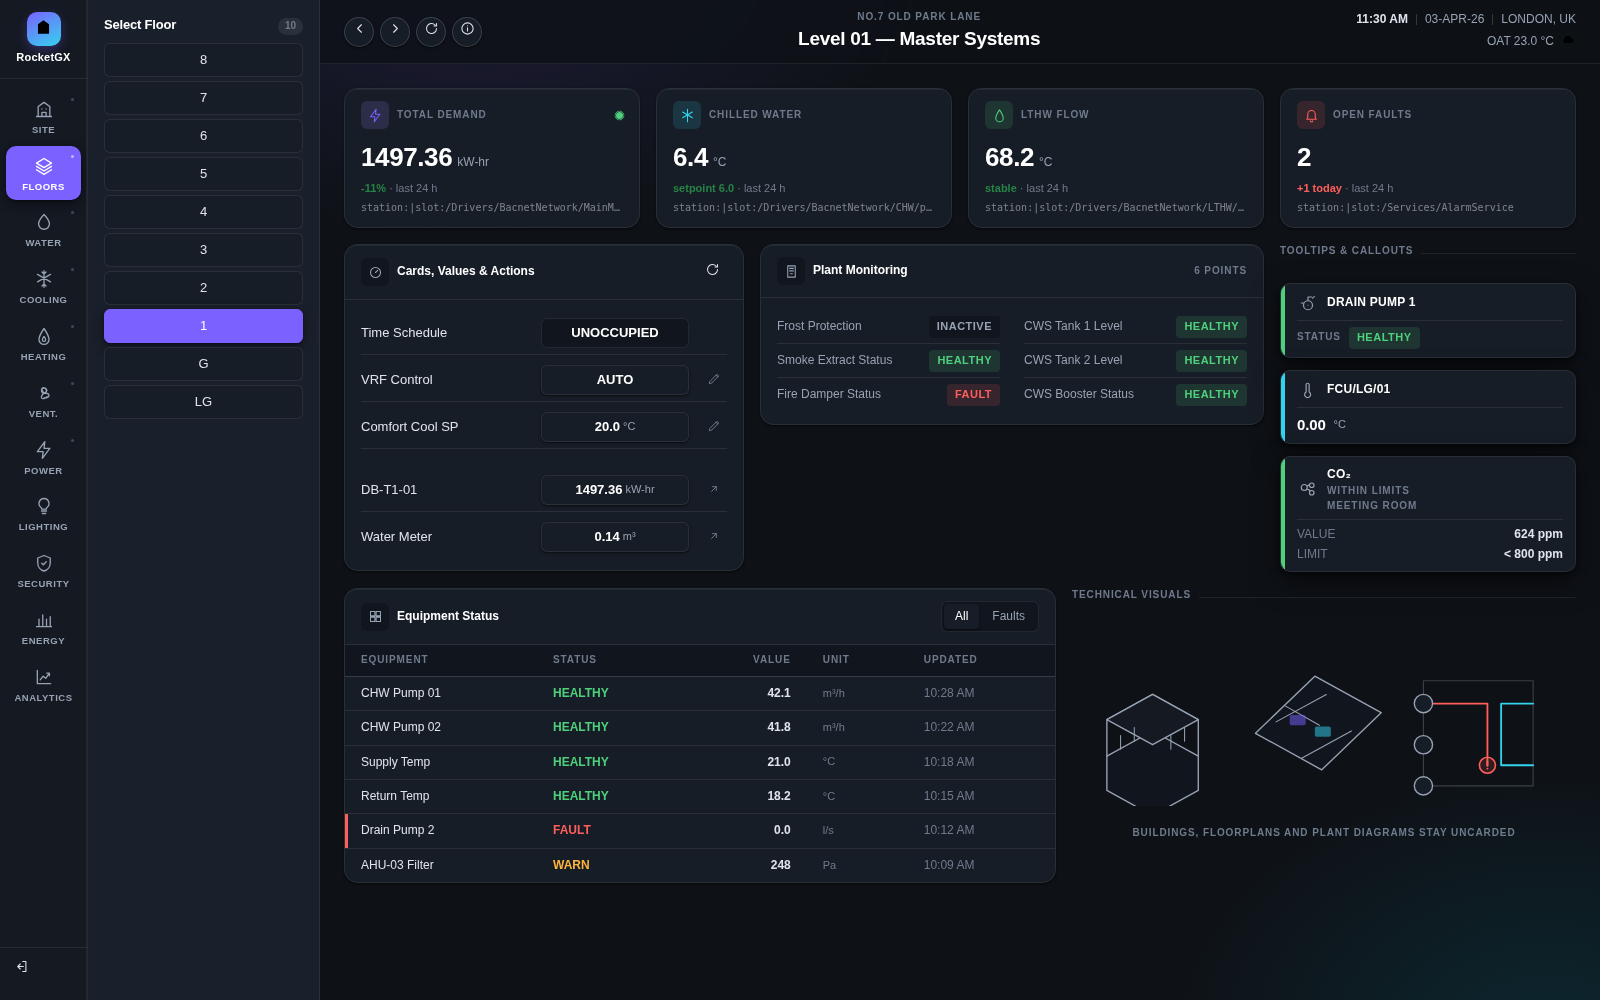
Task: Click the Frost Protection INACTIVE badge
Action: (964, 327)
